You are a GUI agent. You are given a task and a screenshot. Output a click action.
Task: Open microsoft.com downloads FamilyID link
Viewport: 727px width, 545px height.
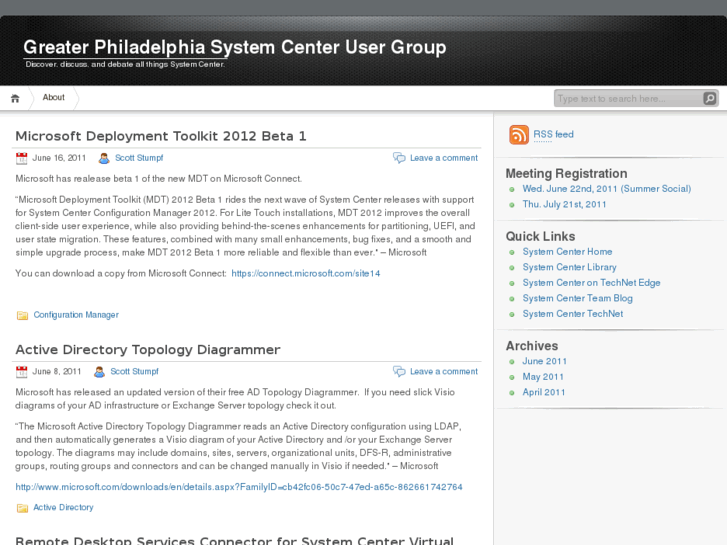point(239,487)
